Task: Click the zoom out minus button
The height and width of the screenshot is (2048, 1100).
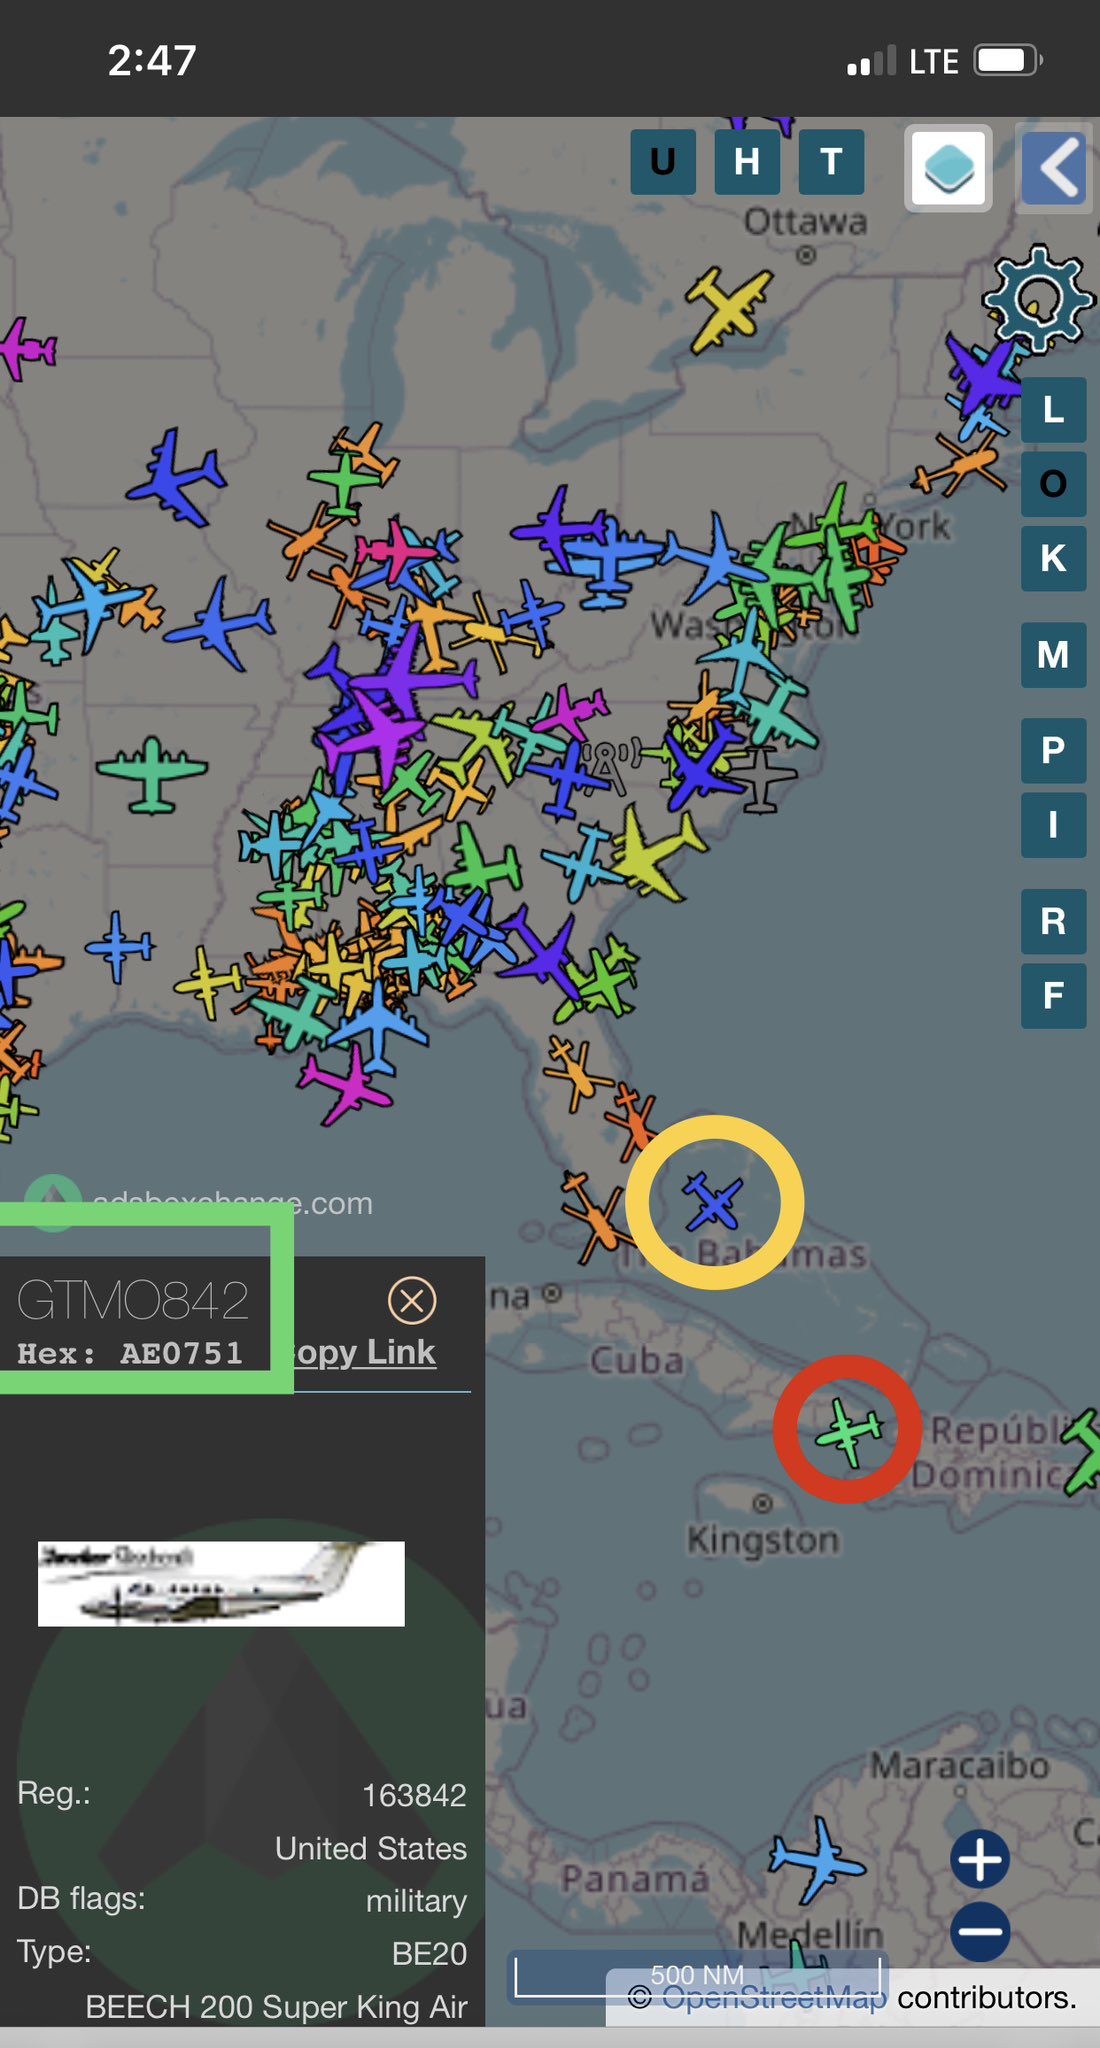Action: point(980,1931)
